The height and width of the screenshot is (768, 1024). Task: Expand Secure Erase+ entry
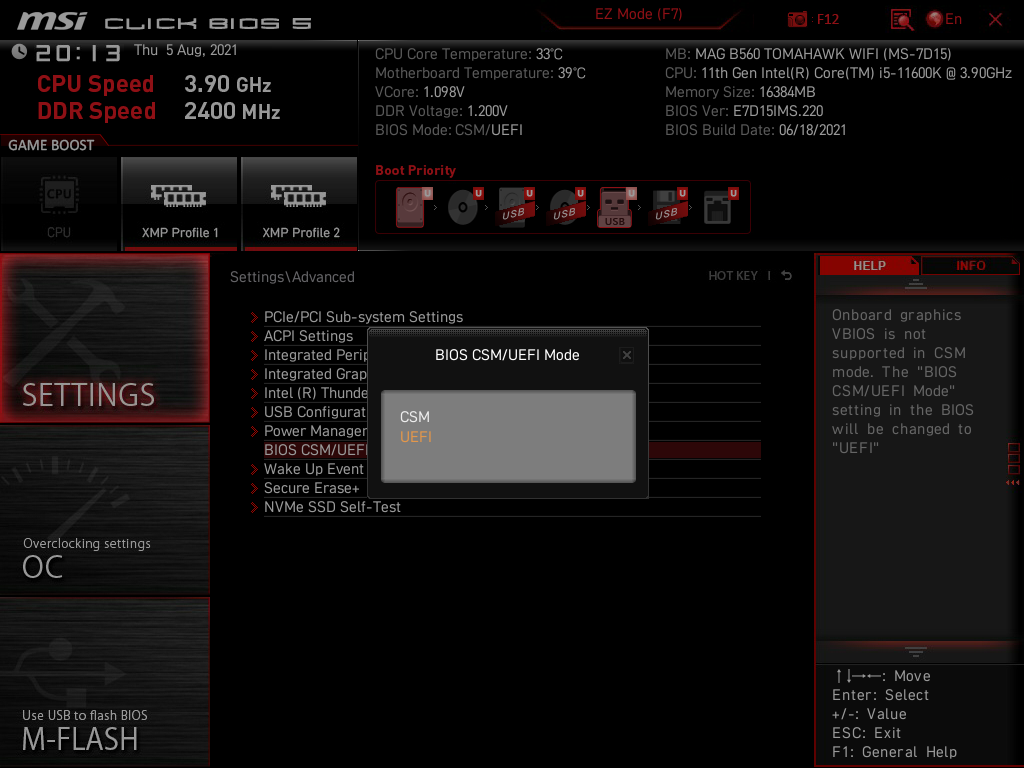click(x=308, y=488)
